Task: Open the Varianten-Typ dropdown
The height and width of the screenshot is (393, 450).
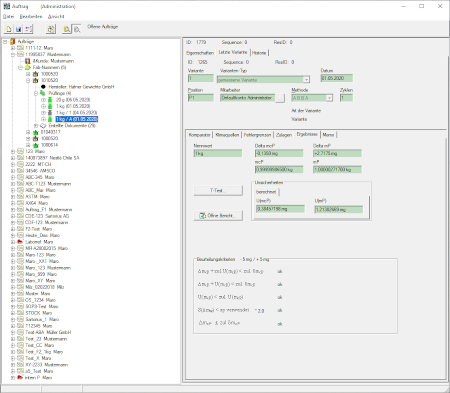Action: coord(306,80)
